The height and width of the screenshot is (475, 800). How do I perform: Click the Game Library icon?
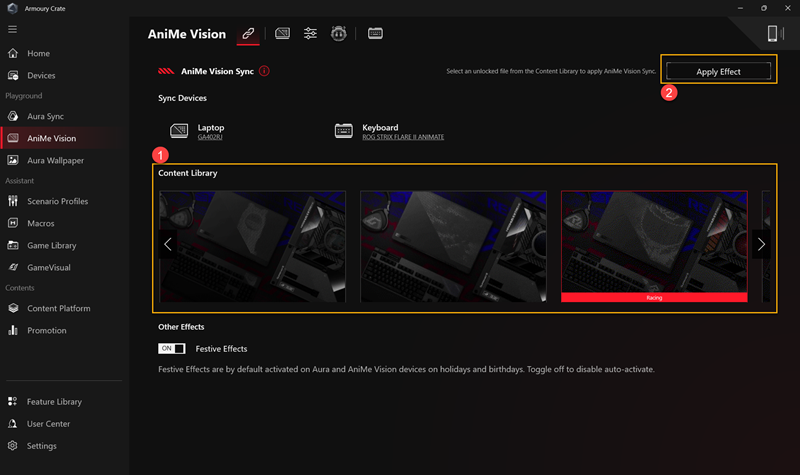point(13,245)
